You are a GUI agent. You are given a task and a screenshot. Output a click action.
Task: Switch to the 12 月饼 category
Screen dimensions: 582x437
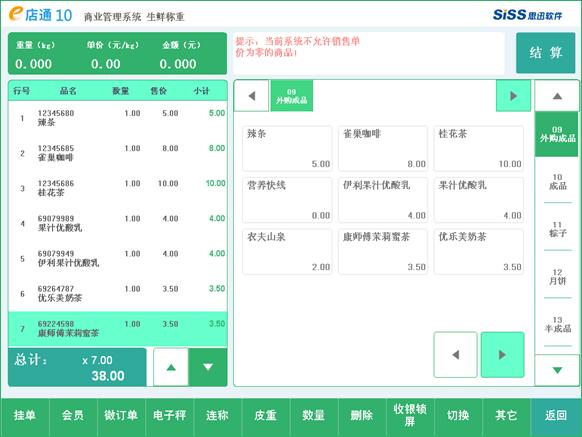(557, 277)
